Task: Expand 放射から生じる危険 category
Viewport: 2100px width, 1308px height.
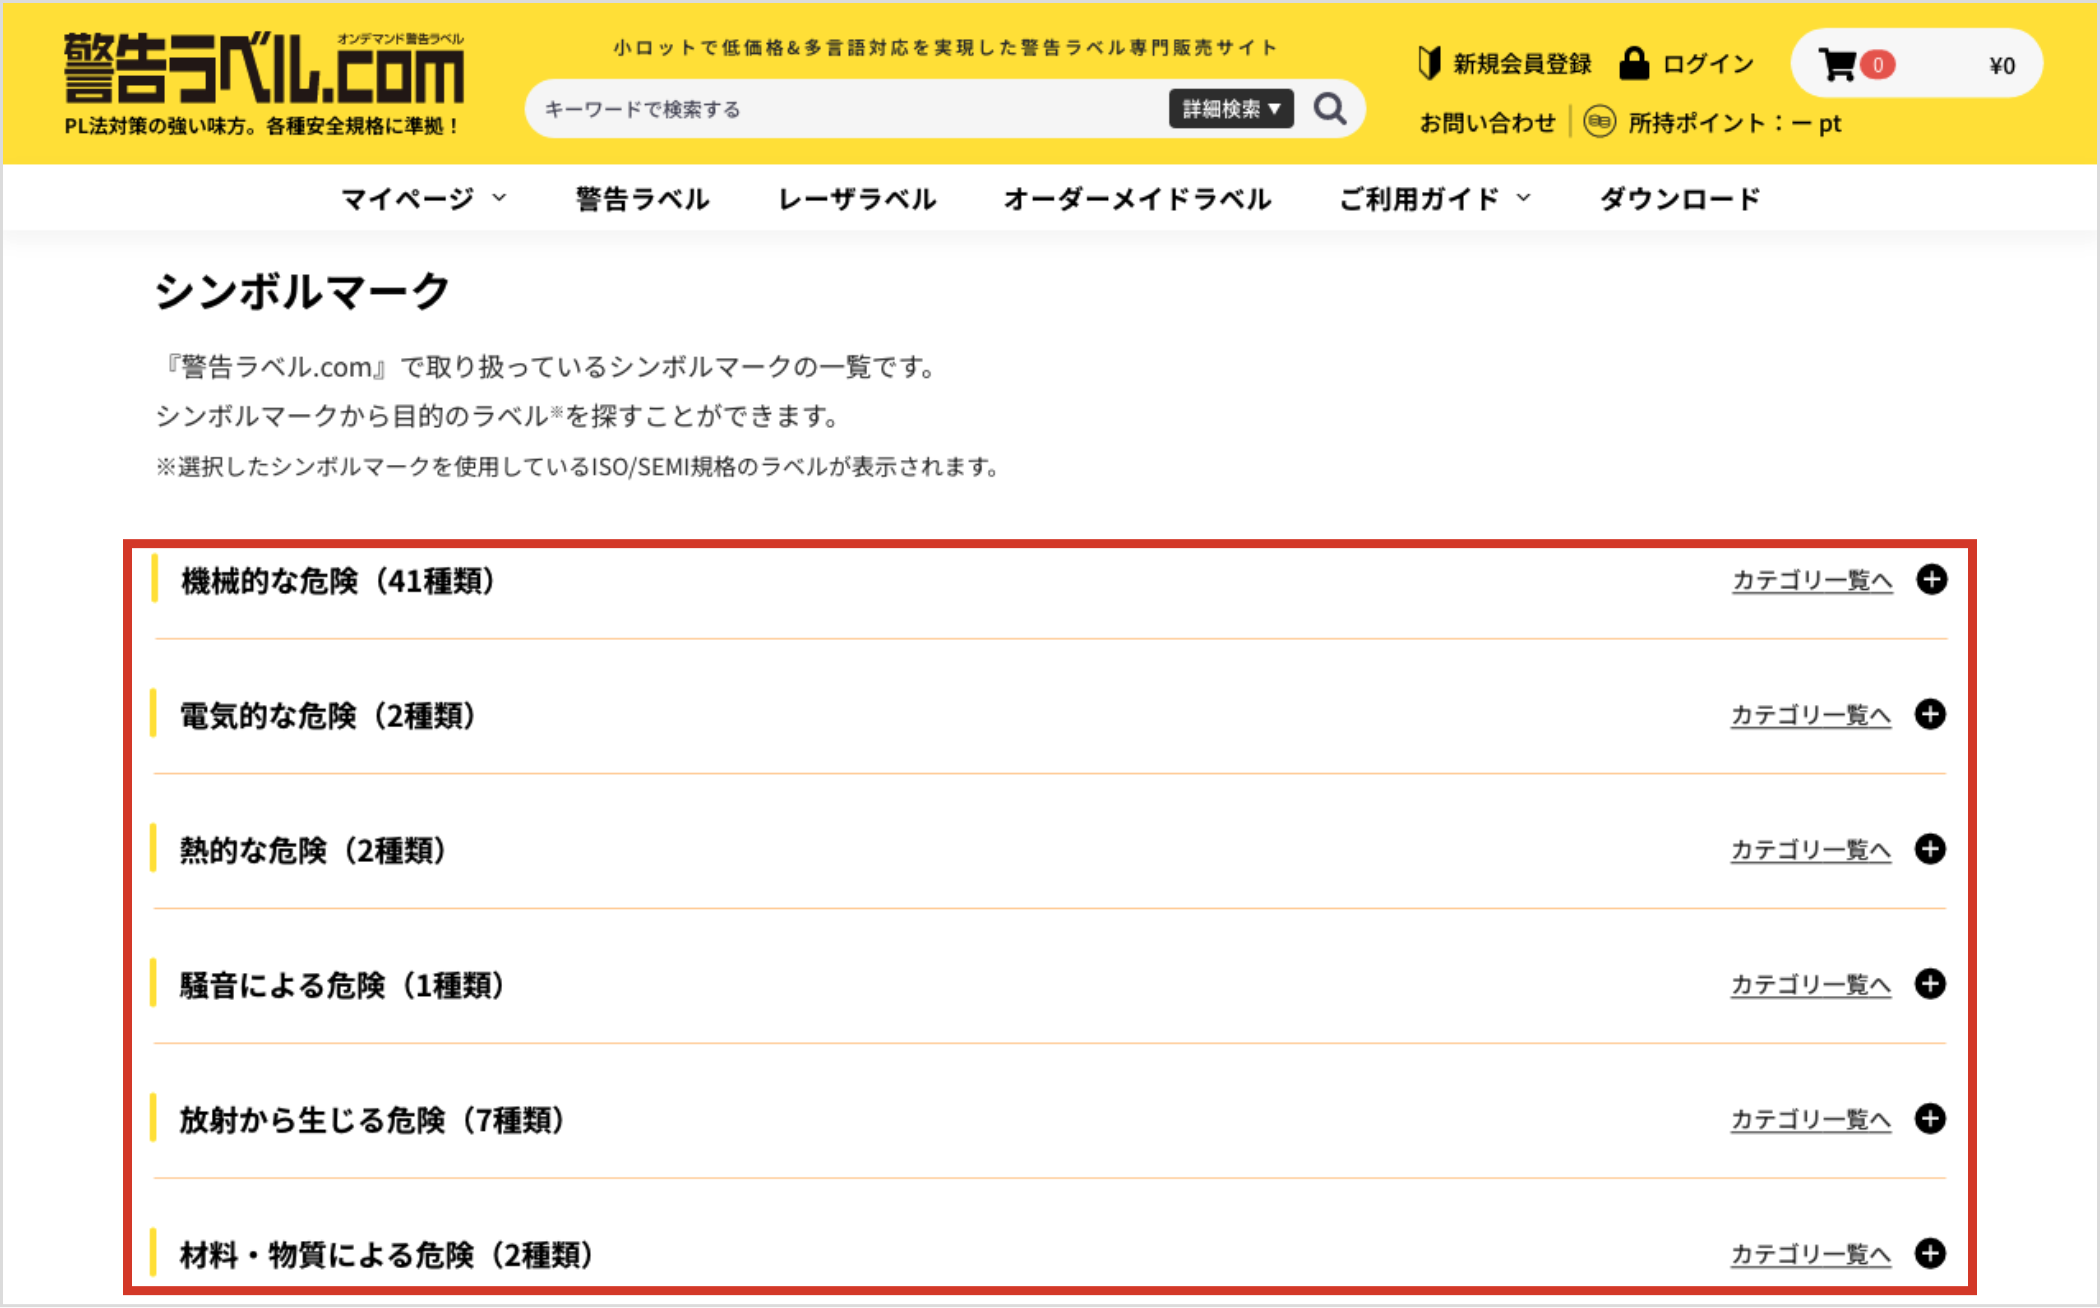Action: [x=1932, y=1119]
